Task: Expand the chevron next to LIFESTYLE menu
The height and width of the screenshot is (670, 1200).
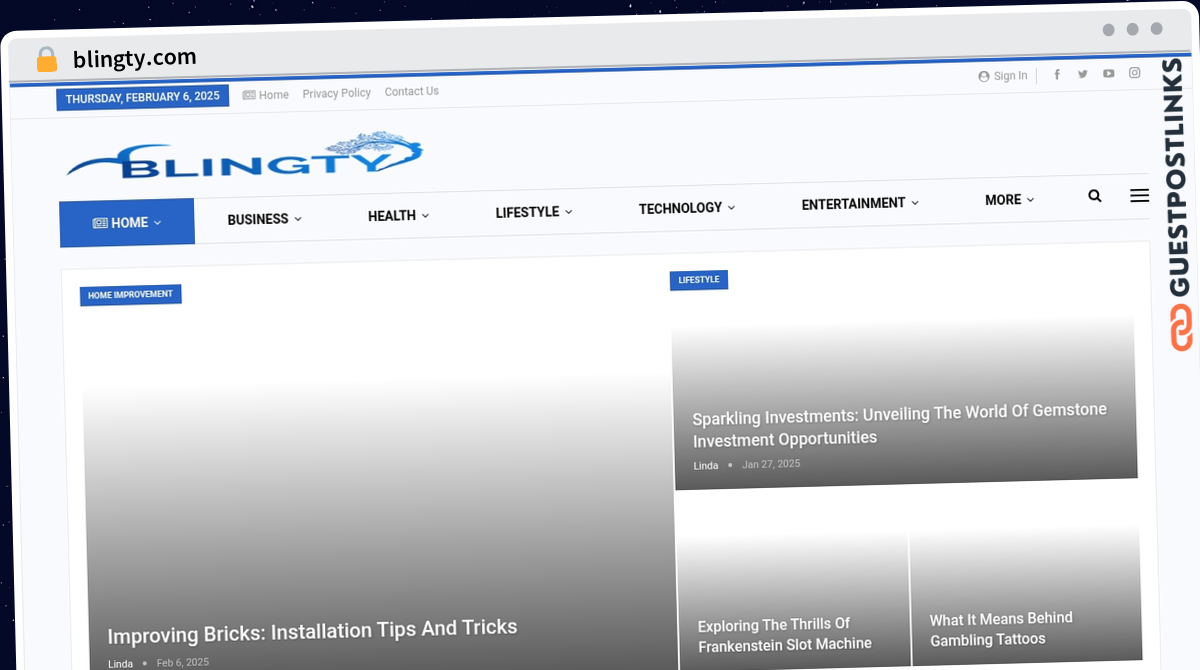Action: [x=568, y=212]
